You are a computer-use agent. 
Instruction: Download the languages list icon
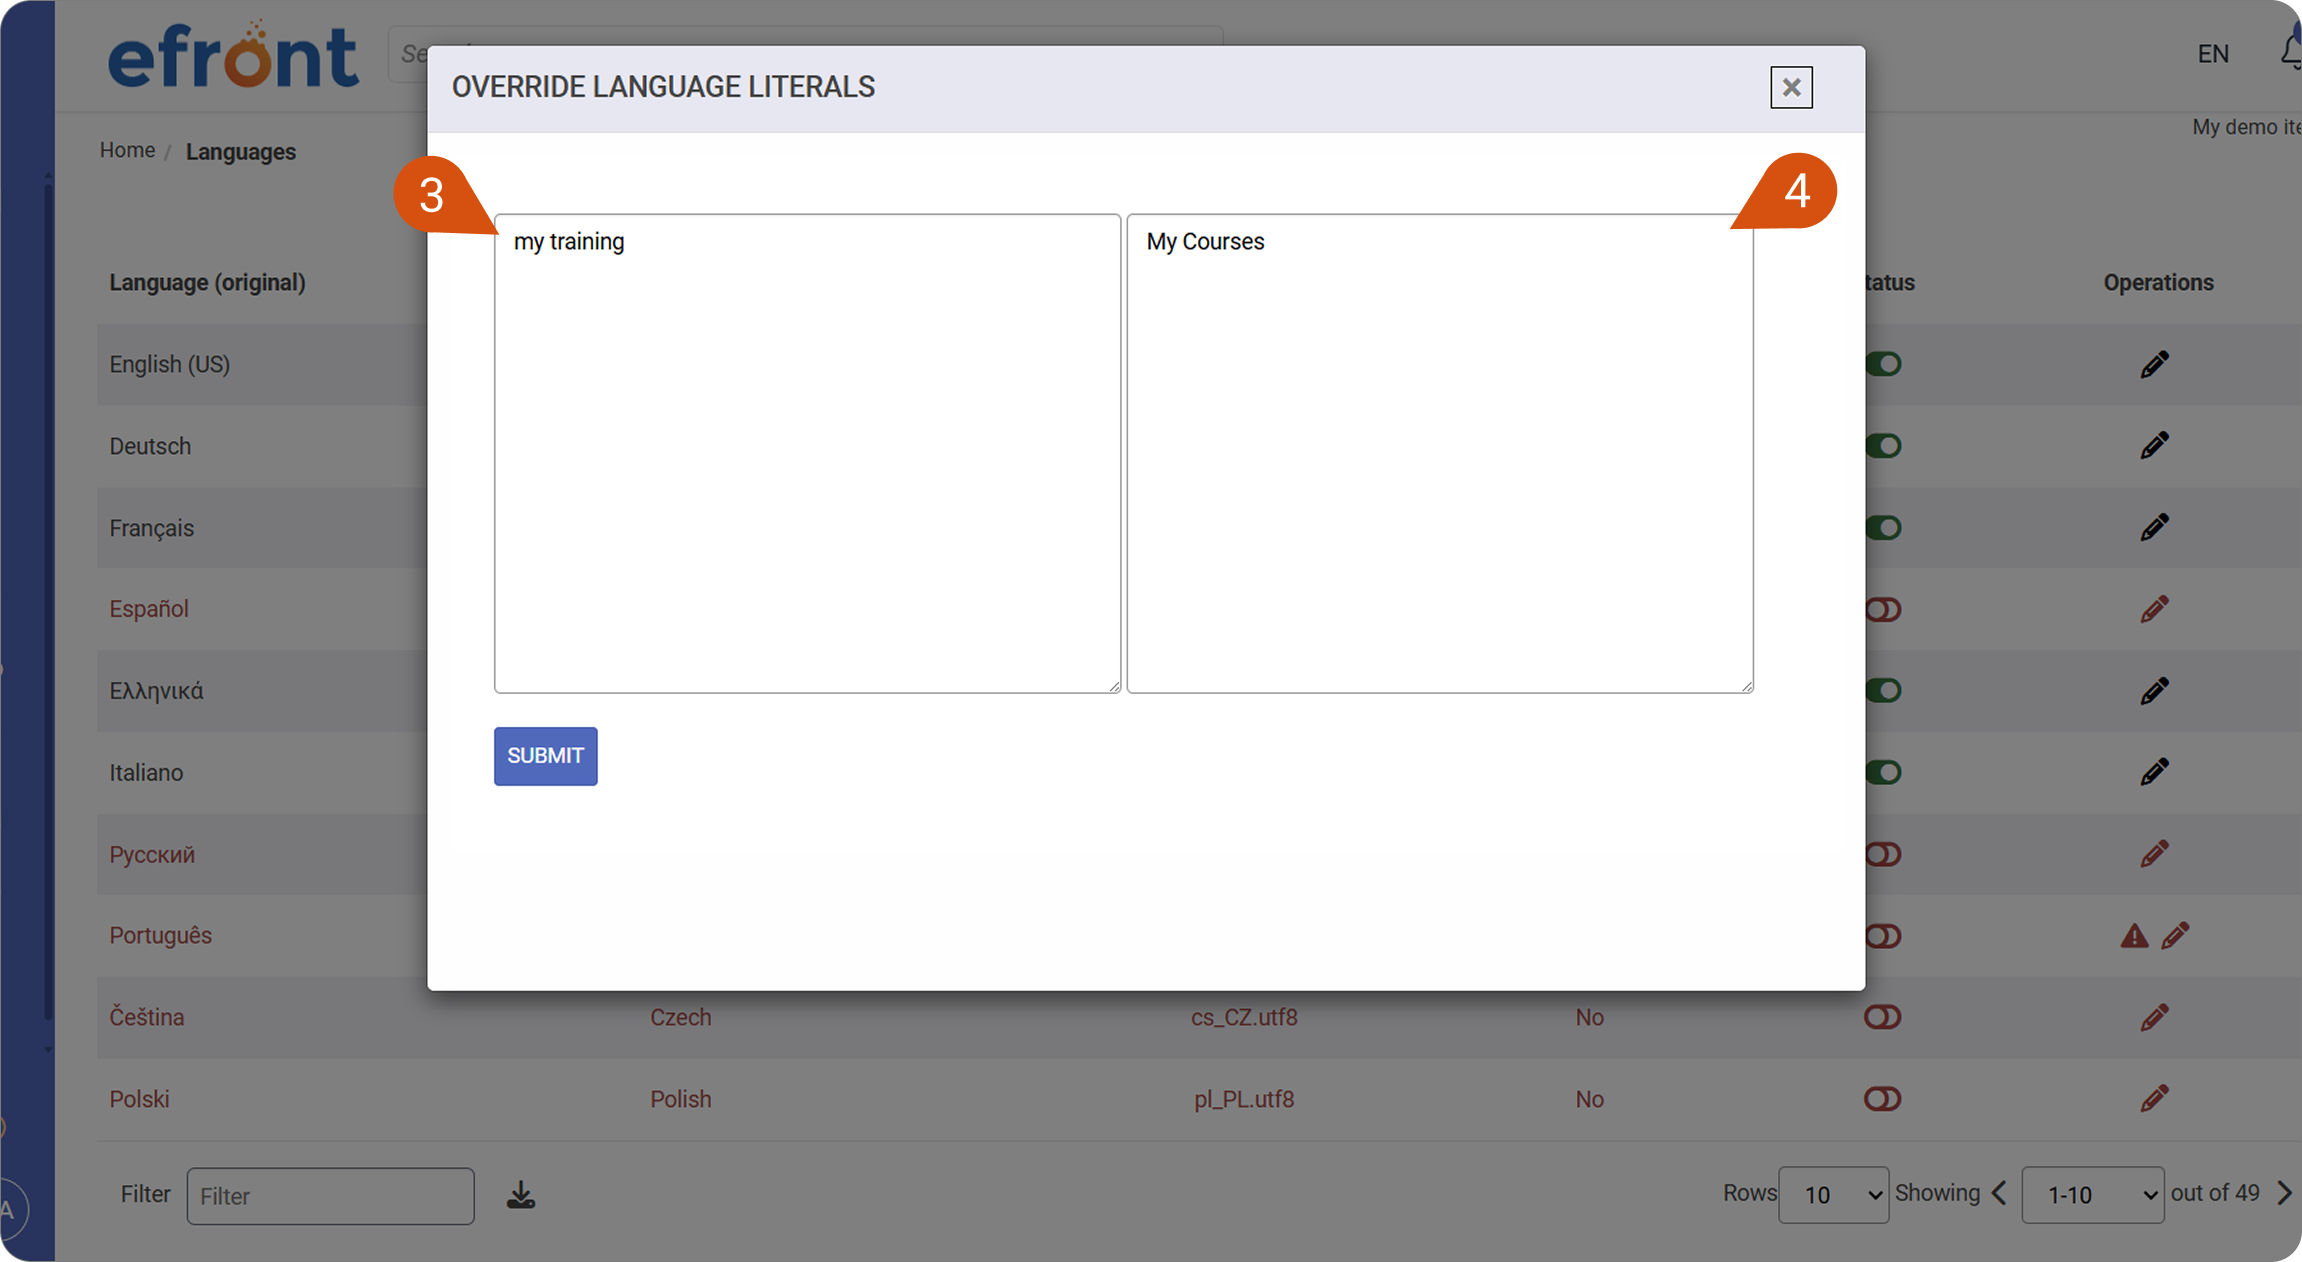521,1195
